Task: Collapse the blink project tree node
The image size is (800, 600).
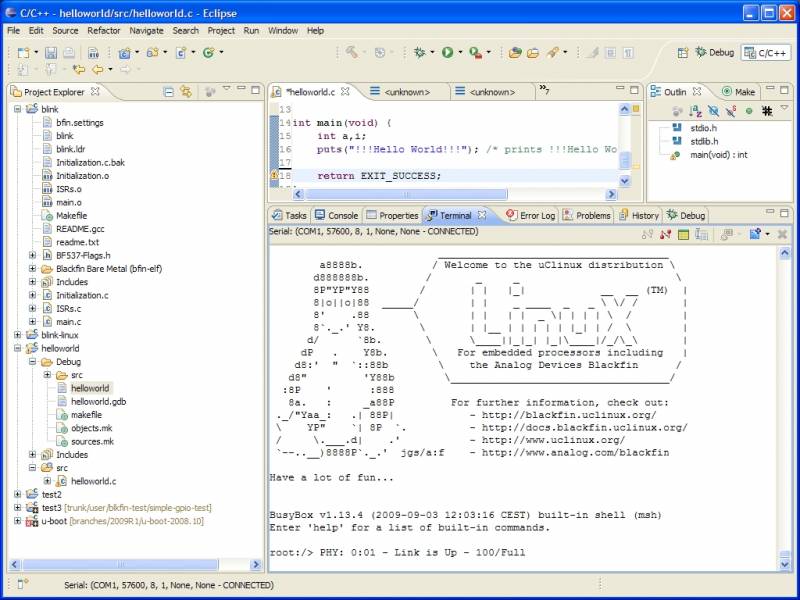Action: [18, 109]
